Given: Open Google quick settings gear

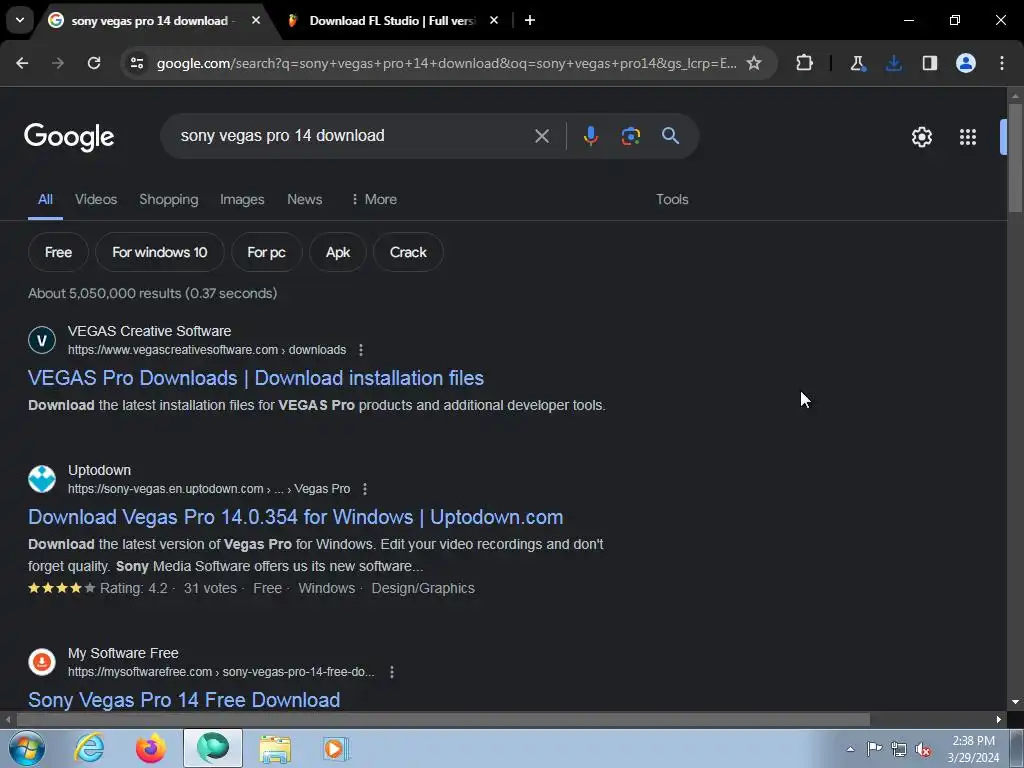Looking at the screenshot, I should pyautogui.click(x=921, y=136).
